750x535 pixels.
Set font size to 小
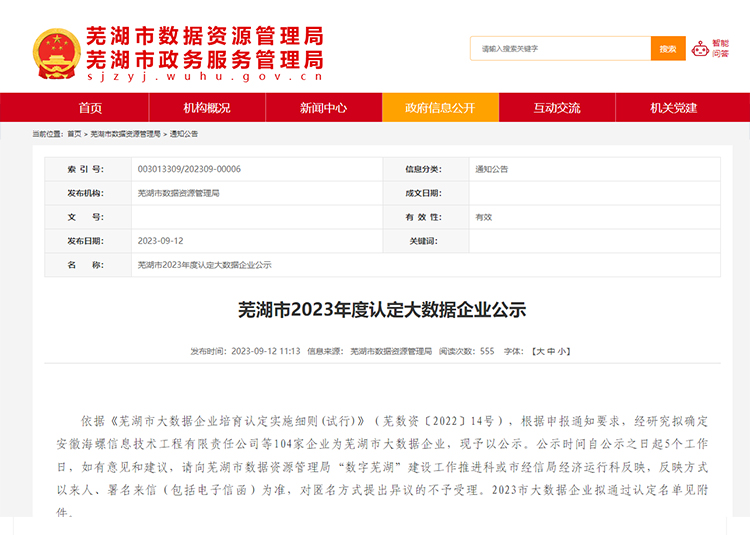coord(562,351)
